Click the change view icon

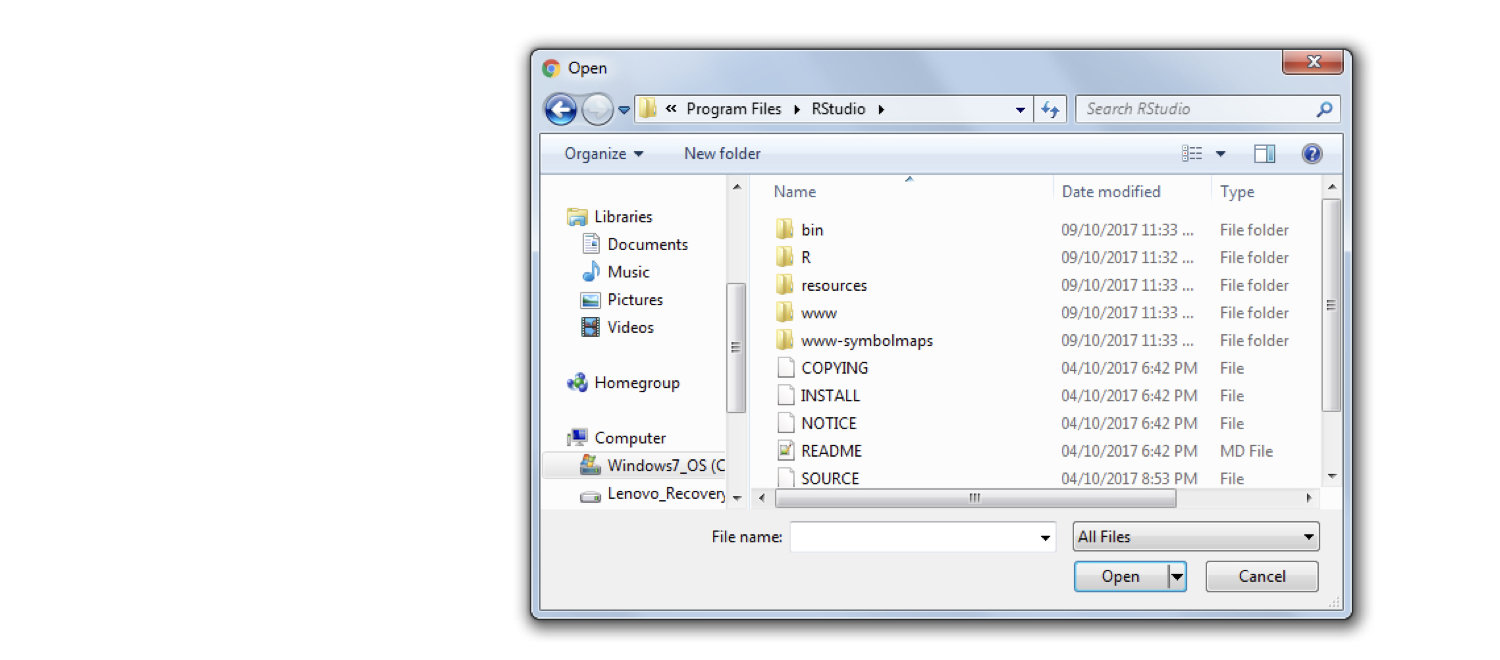point(1192,153)
